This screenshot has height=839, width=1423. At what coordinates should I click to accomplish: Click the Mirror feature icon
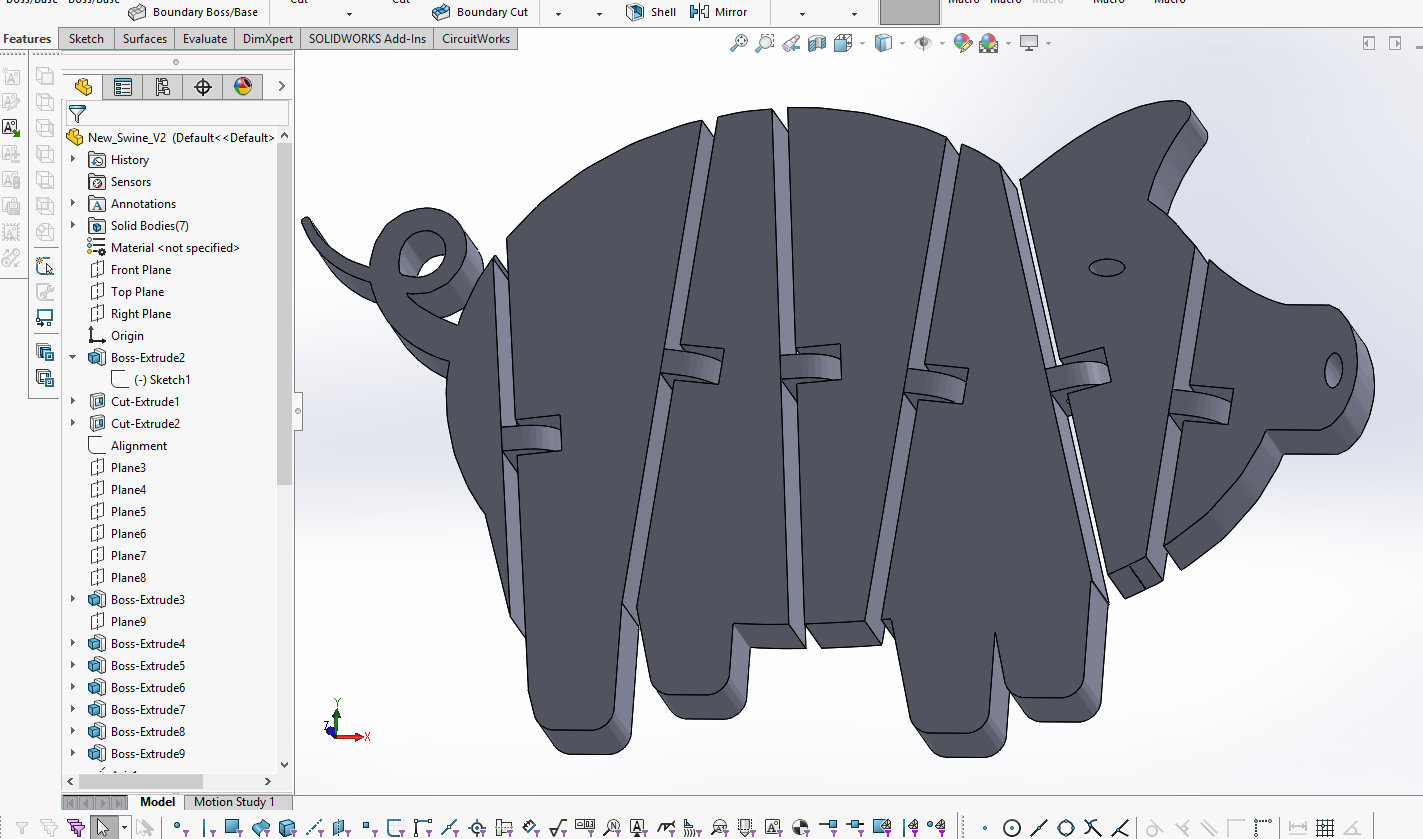[700, 12]
